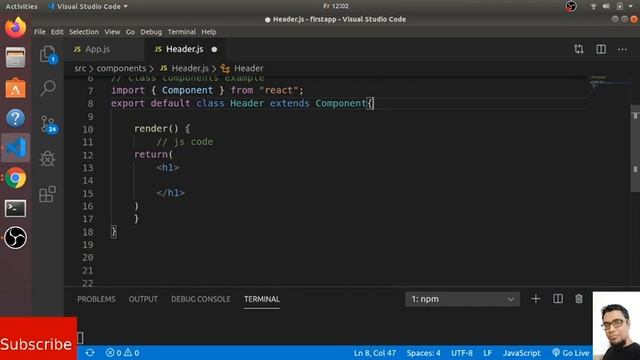Focus Visual Studio Code dock icon
The height and width of the screenshot is (360, 640).
[16, 148]
